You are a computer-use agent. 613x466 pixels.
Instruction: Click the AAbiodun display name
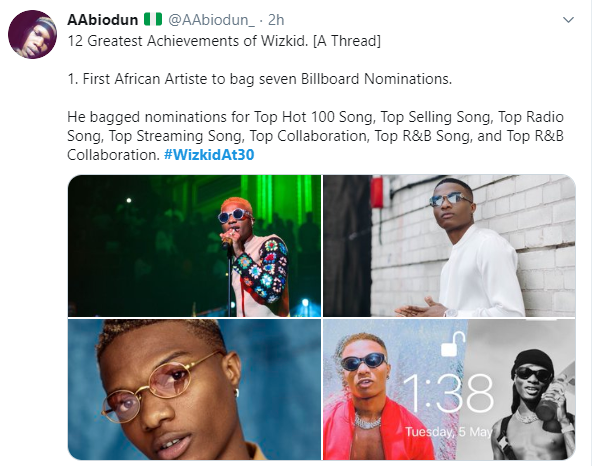click(x=102, y=20)
